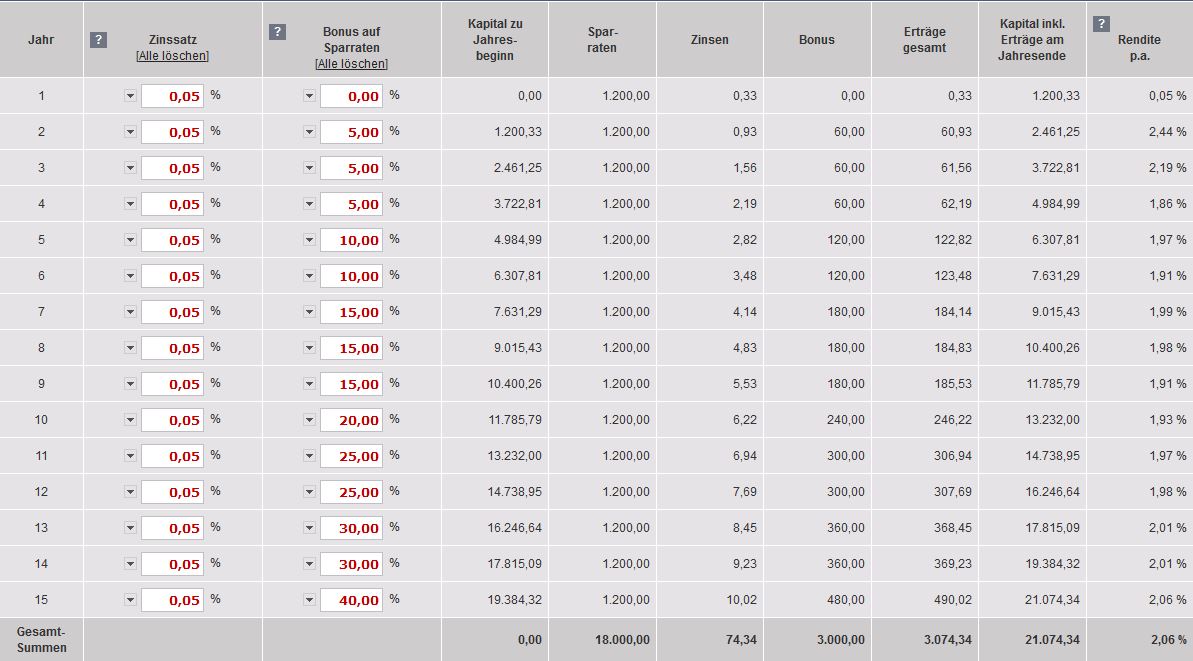Expand the Zinssatz dropdown in year 5

[130, 240]
